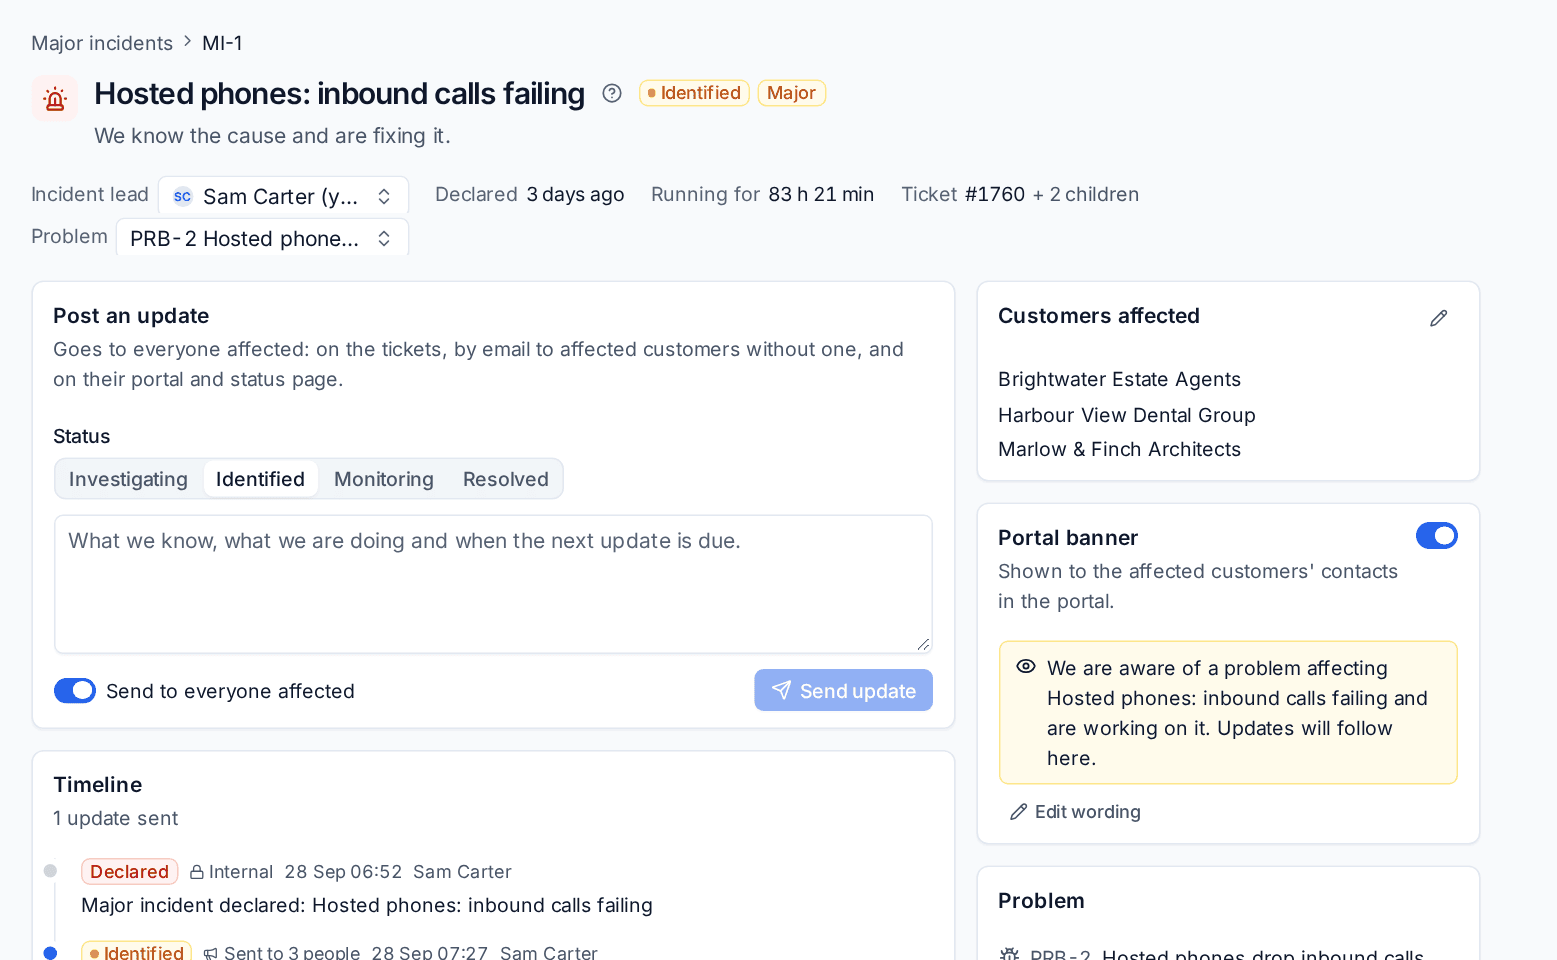Screen dimensions: 1557x960
Task: Click the "Declared 3 days ago" text
Action: click(x=529, y=194)
